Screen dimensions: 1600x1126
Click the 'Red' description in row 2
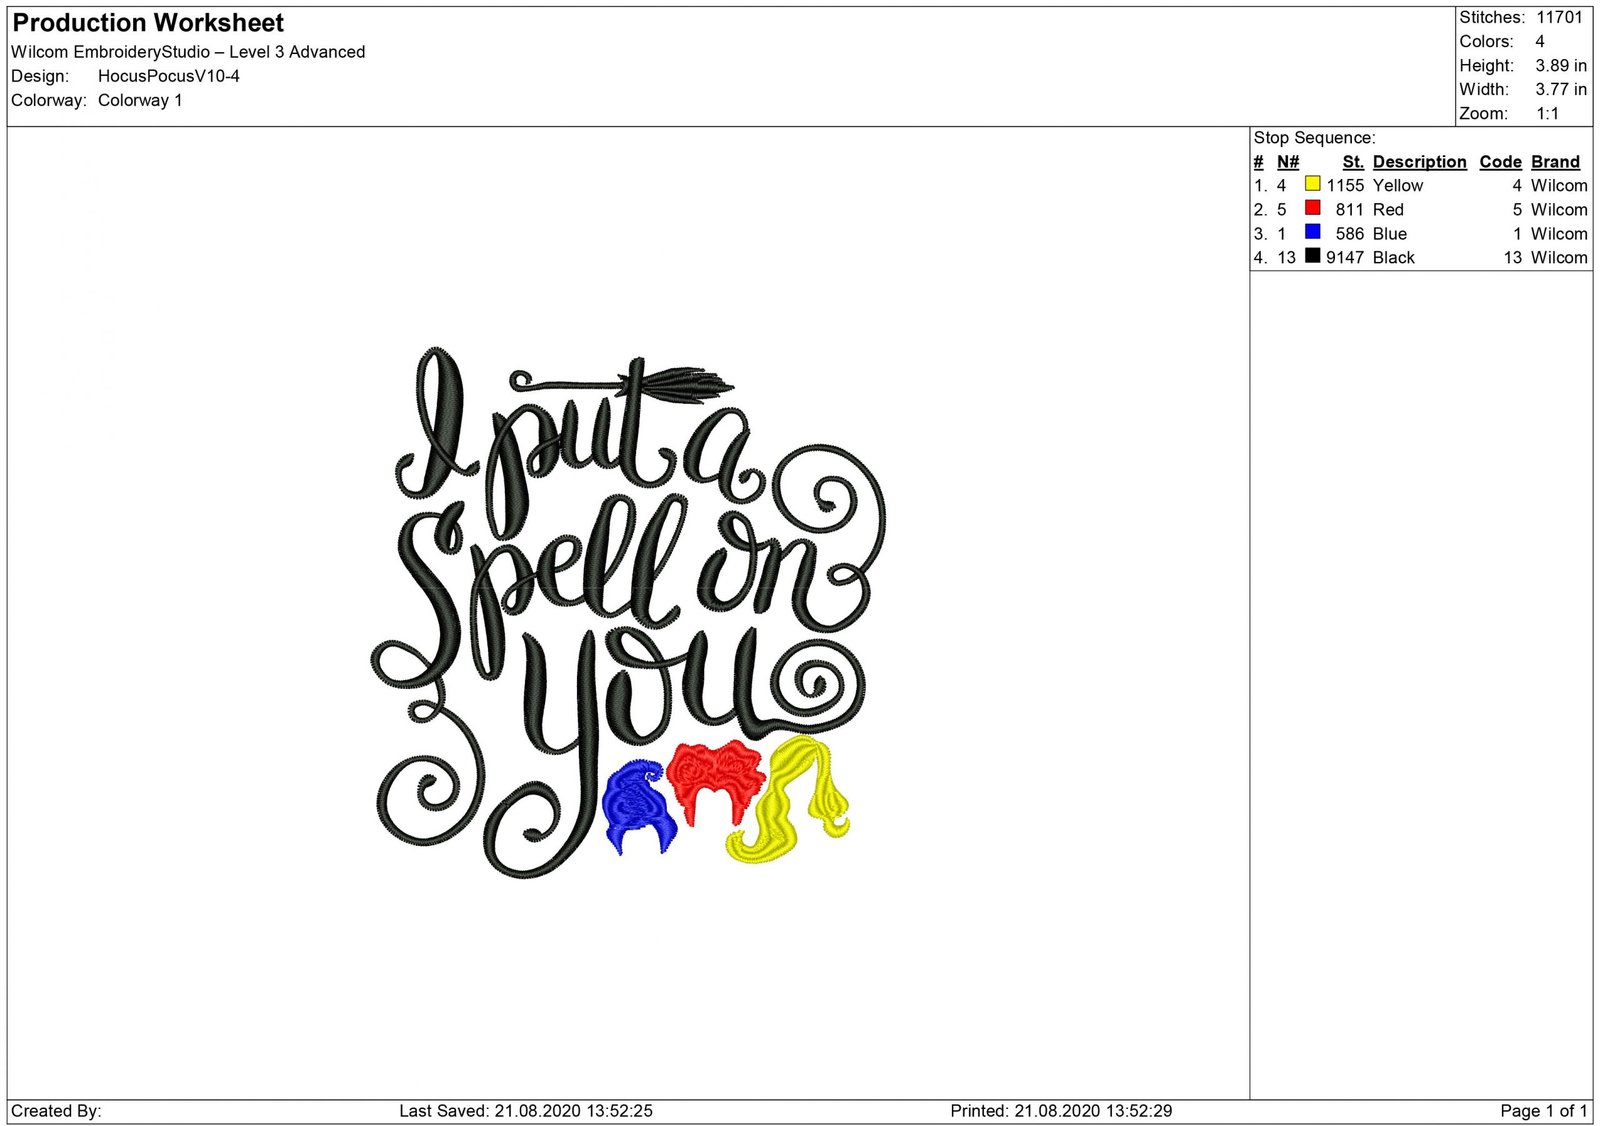[1388, 210]
